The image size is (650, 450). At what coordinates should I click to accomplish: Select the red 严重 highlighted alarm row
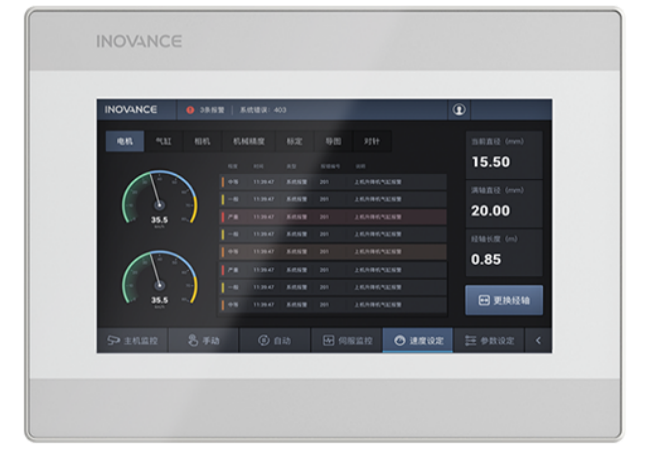[x=333, y=217]
